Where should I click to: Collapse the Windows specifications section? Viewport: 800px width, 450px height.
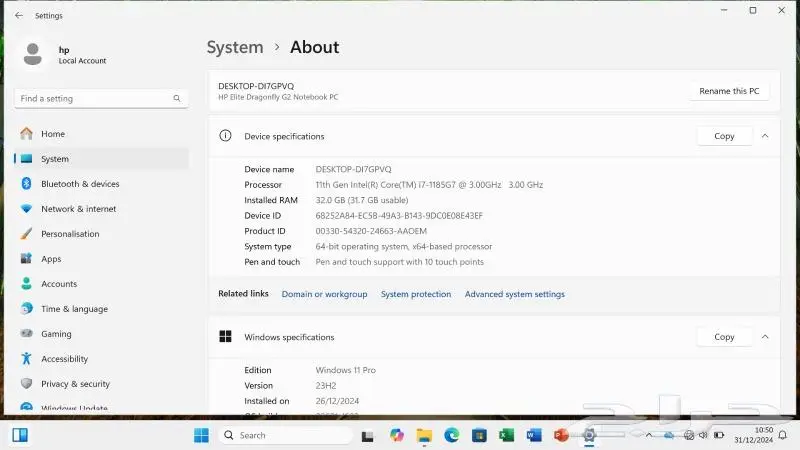click(x=765, y=337)
